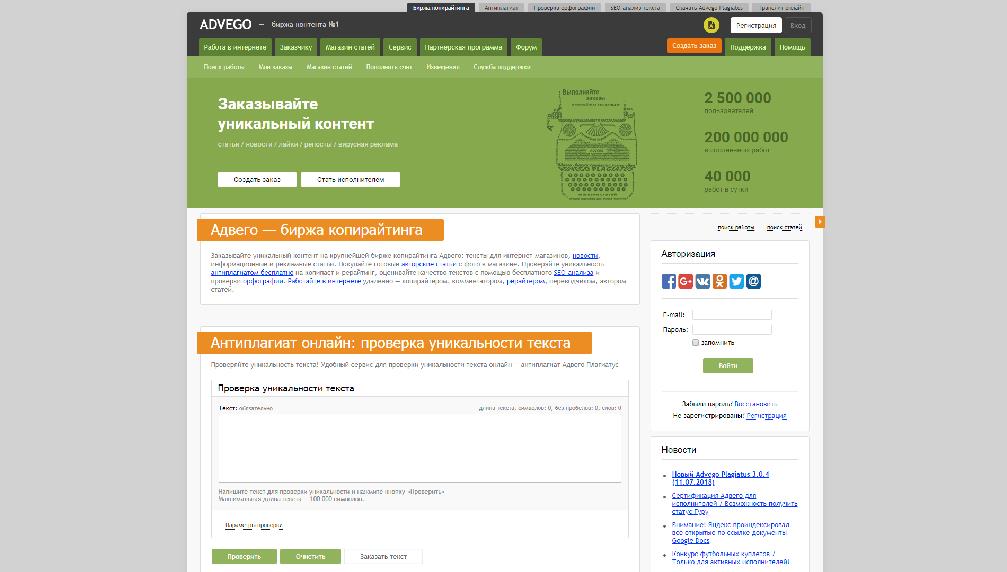Open 'Форум' menu tab

[526, 48]
